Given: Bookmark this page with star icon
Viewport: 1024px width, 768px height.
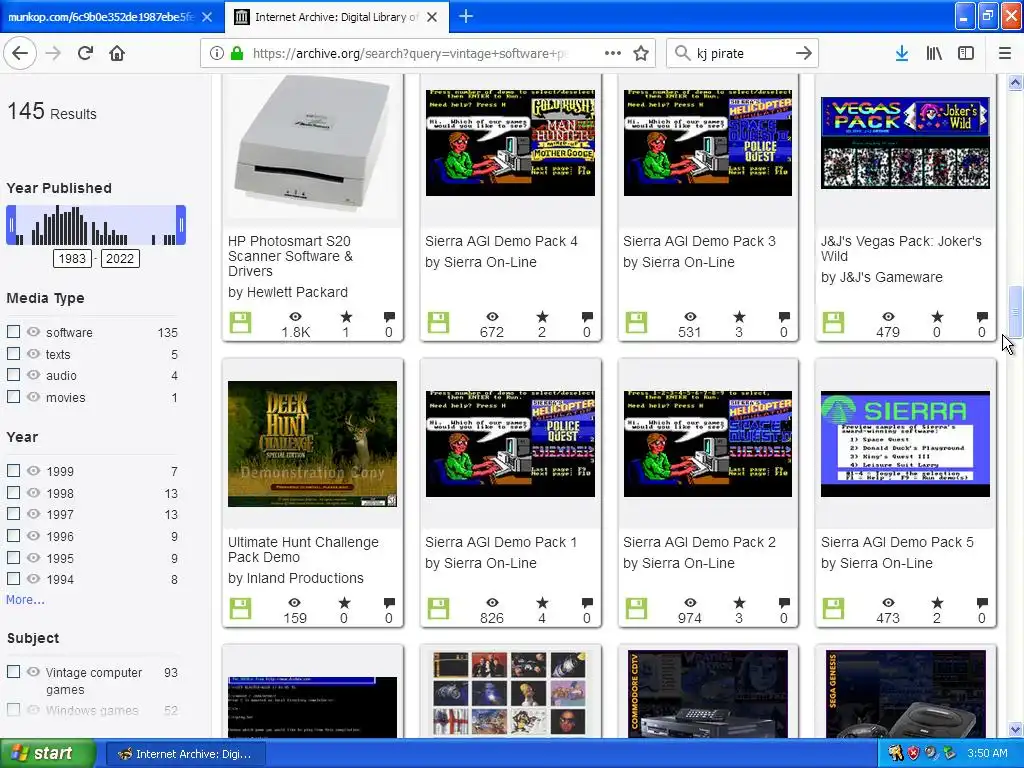Looking at the screenshot, I should coord(641,54).
